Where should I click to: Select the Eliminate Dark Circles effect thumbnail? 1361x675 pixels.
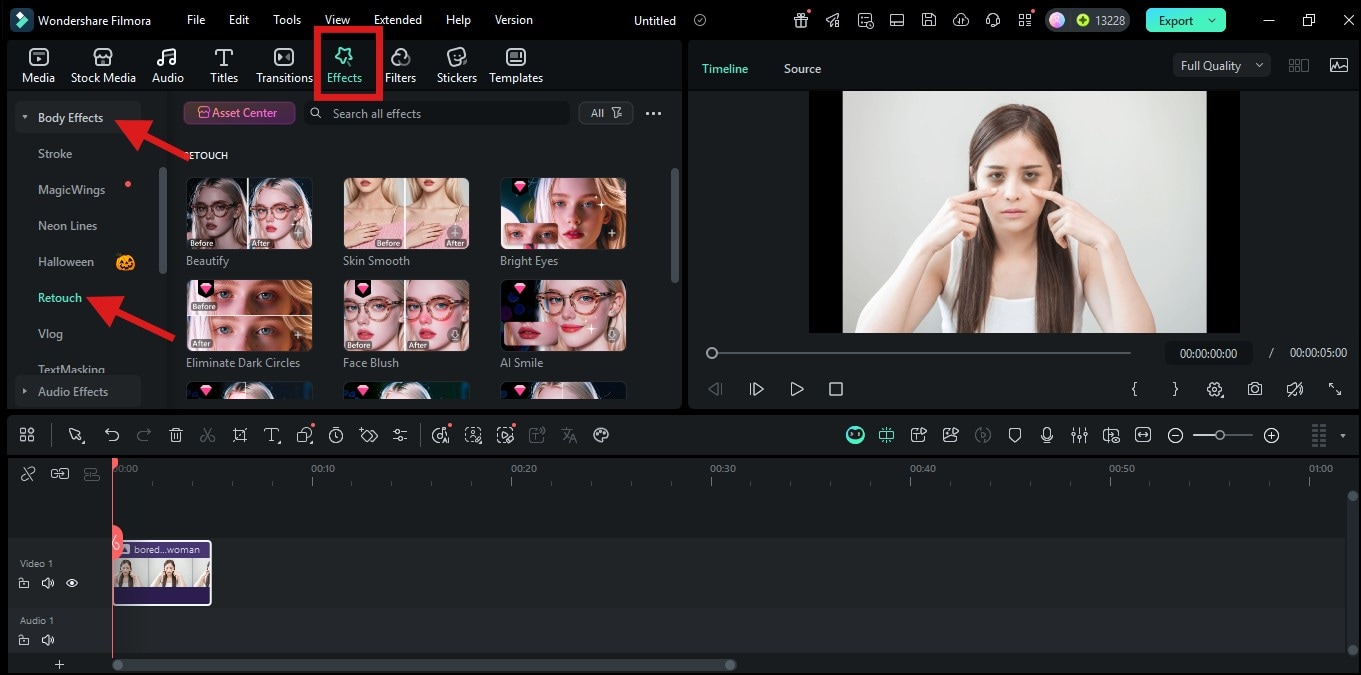(249, 315)
